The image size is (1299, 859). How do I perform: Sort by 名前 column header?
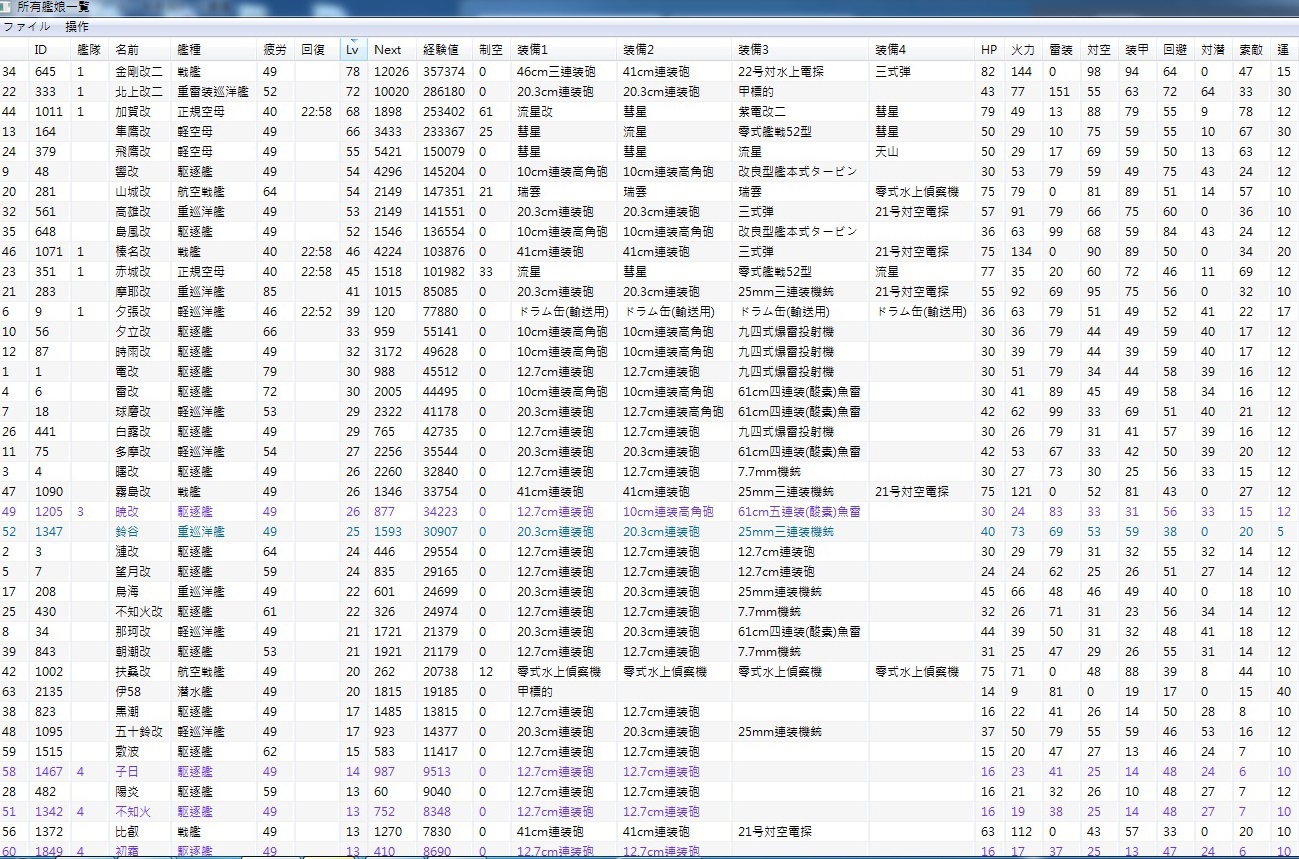pyautogui.click(x=127, y=50)
